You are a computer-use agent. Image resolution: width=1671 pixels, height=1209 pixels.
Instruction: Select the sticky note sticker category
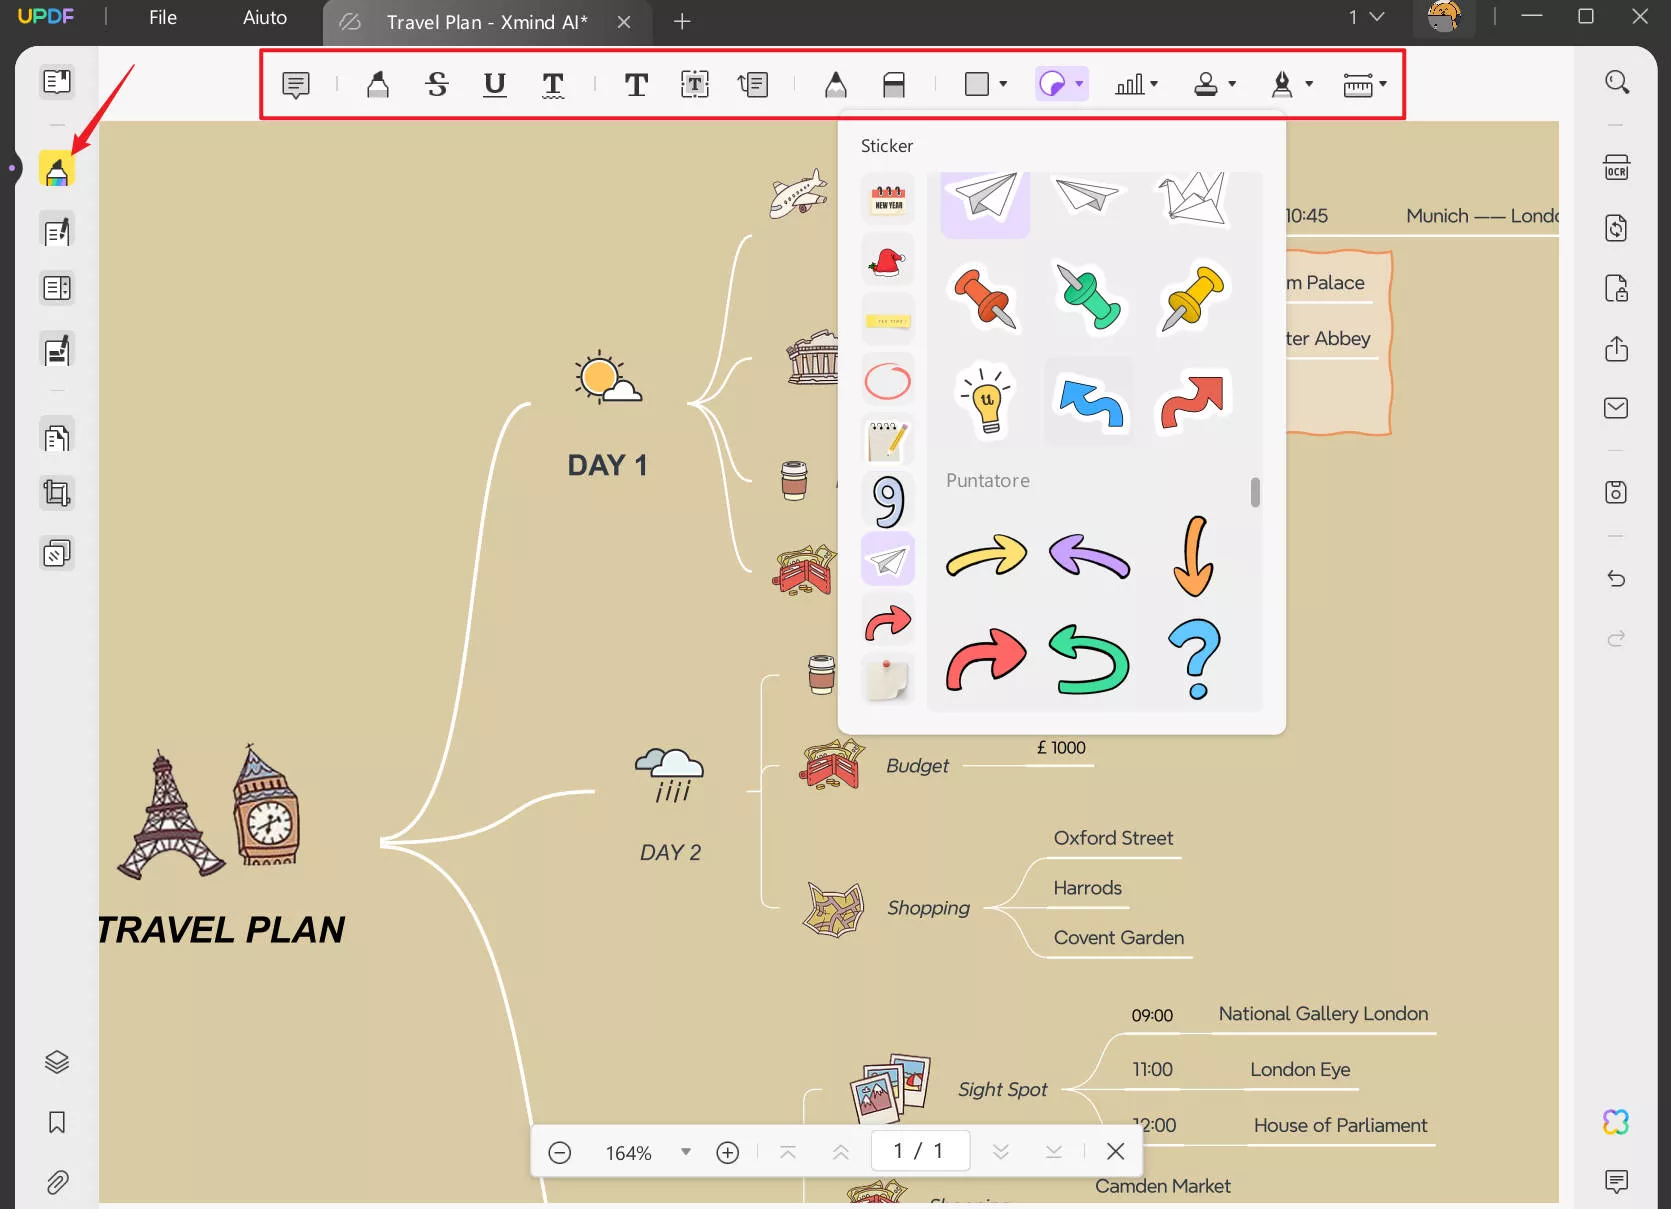click(888, 681)
